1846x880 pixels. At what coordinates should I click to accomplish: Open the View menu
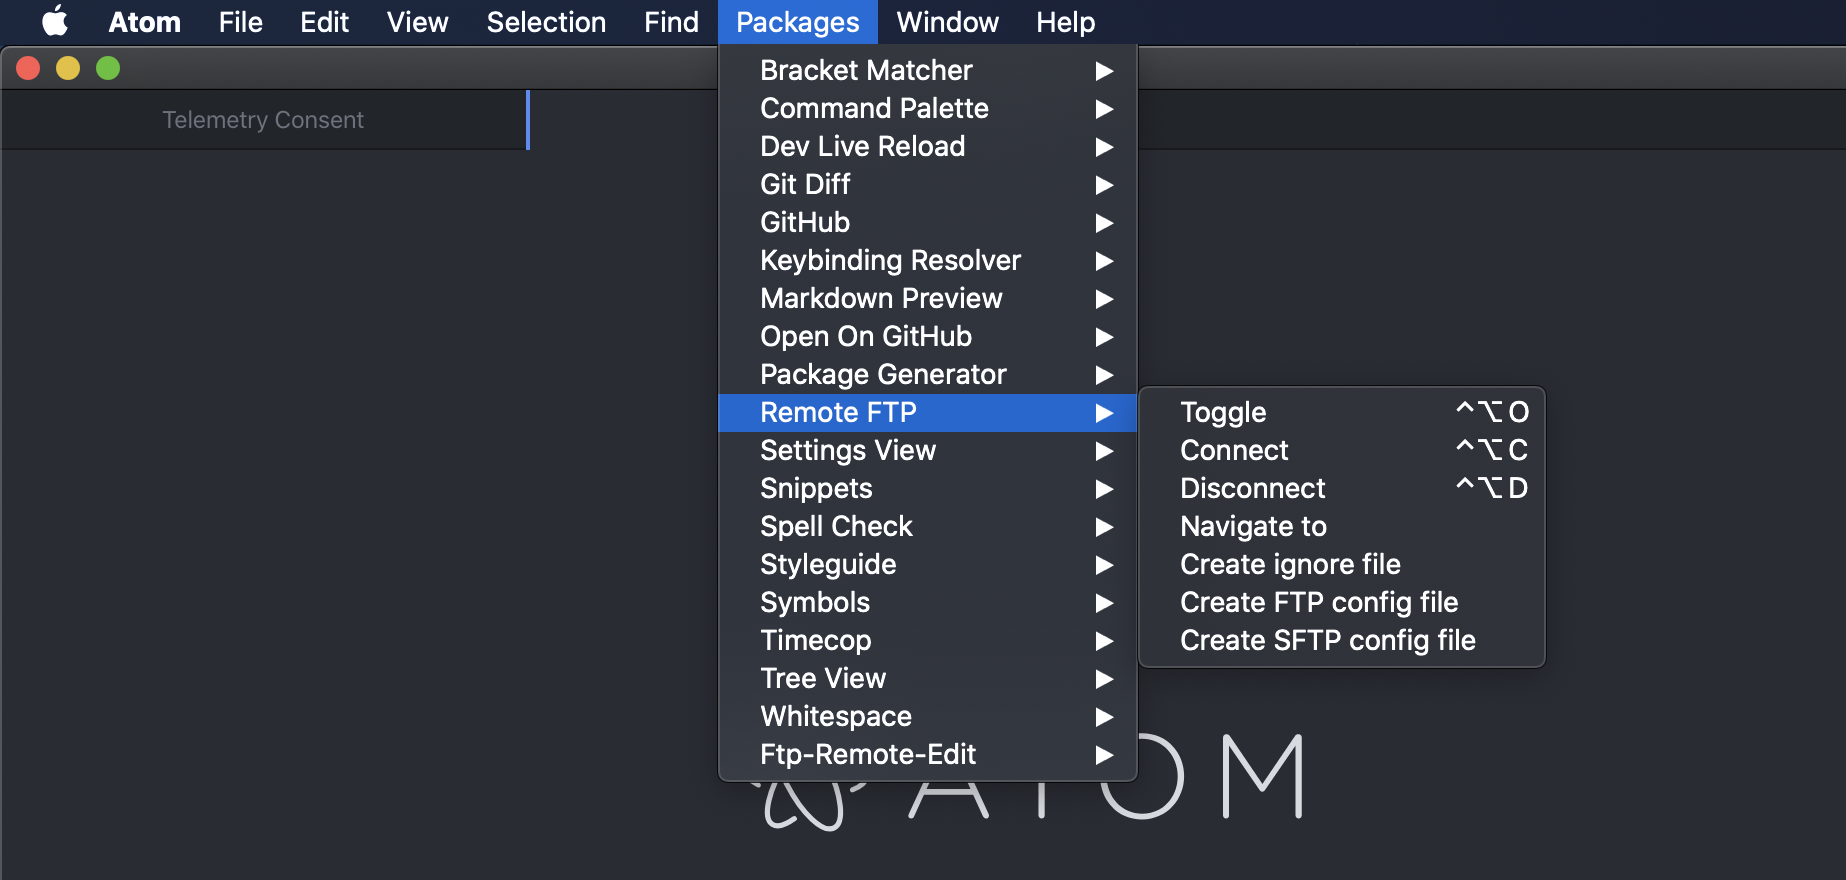pyautogui.click(x=418, y=22)
